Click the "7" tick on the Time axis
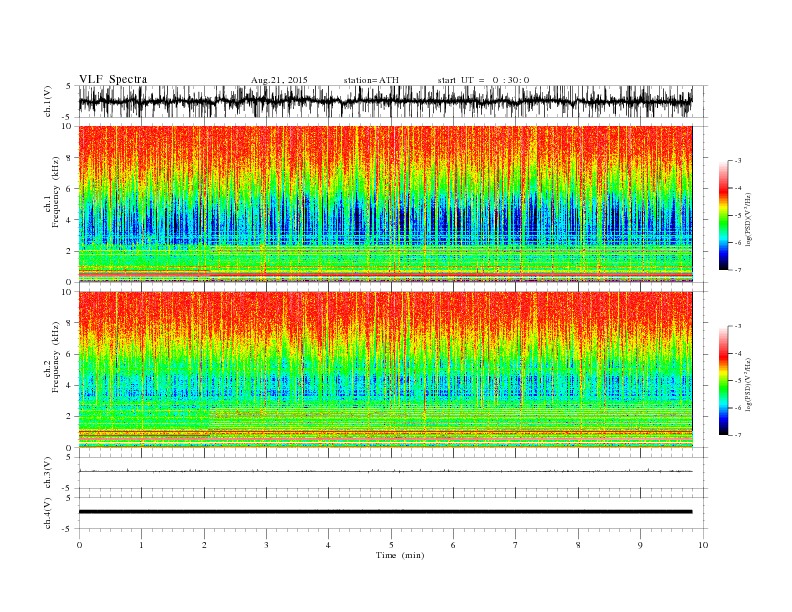This screenshot has height=612, width=792. pos(516,545)
